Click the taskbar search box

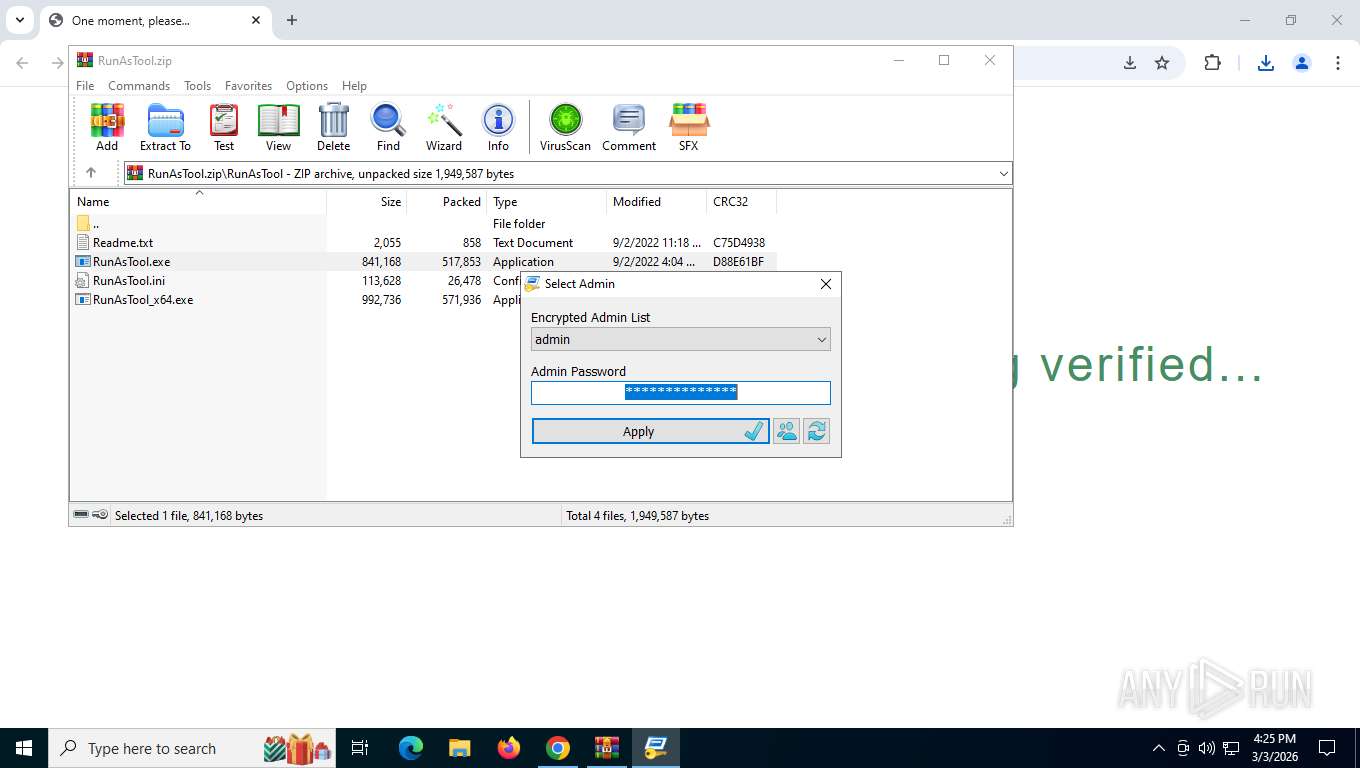(193, 748)
